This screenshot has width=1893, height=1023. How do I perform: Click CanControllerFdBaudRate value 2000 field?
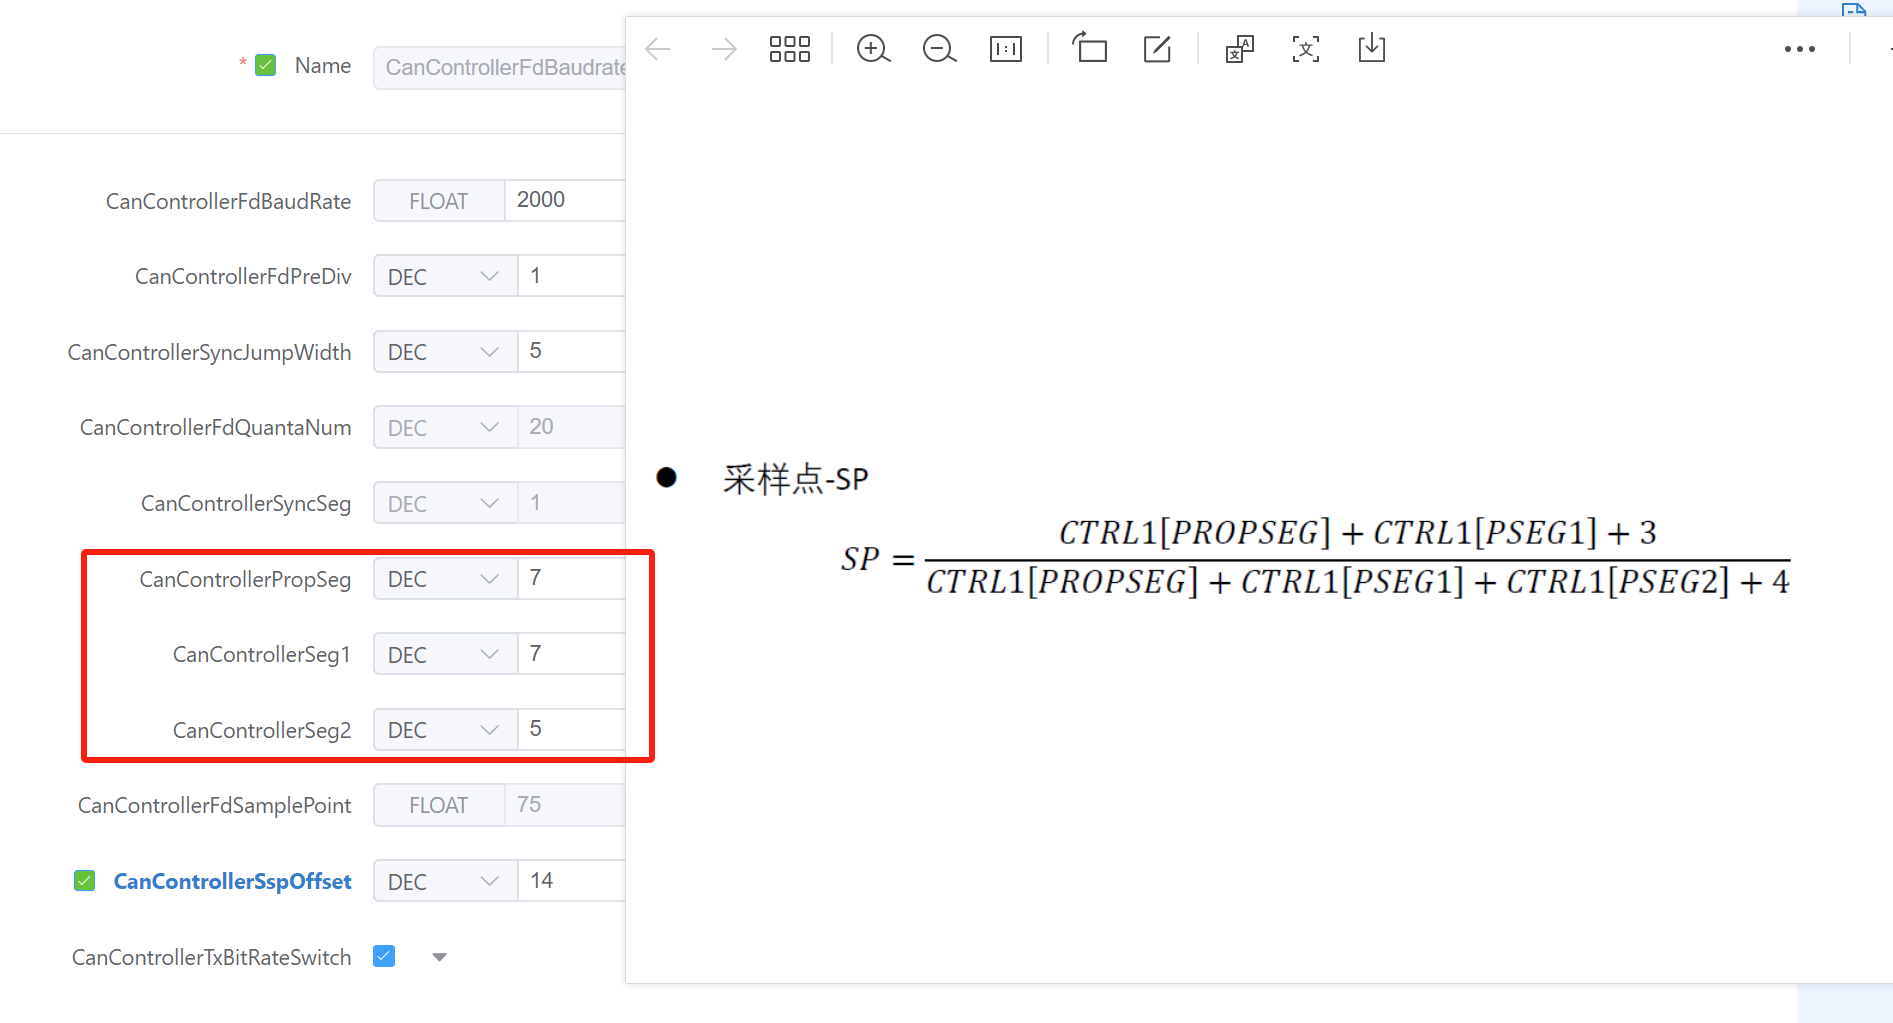pos(565,200)
